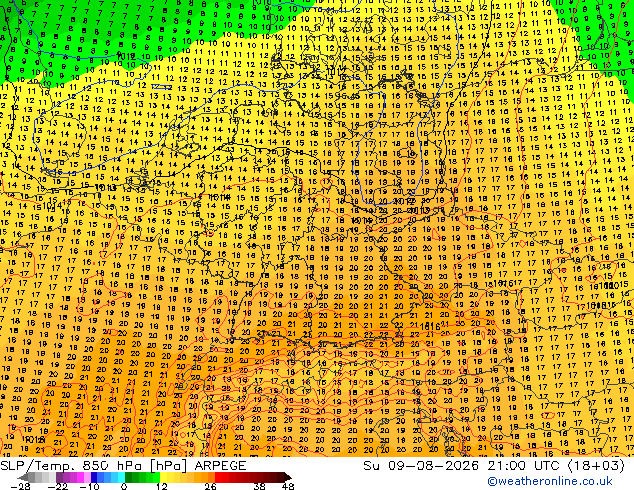Click the '-28' label on the color scale
634x490 pixels.
pyautogui.click(x=20, y=486)
